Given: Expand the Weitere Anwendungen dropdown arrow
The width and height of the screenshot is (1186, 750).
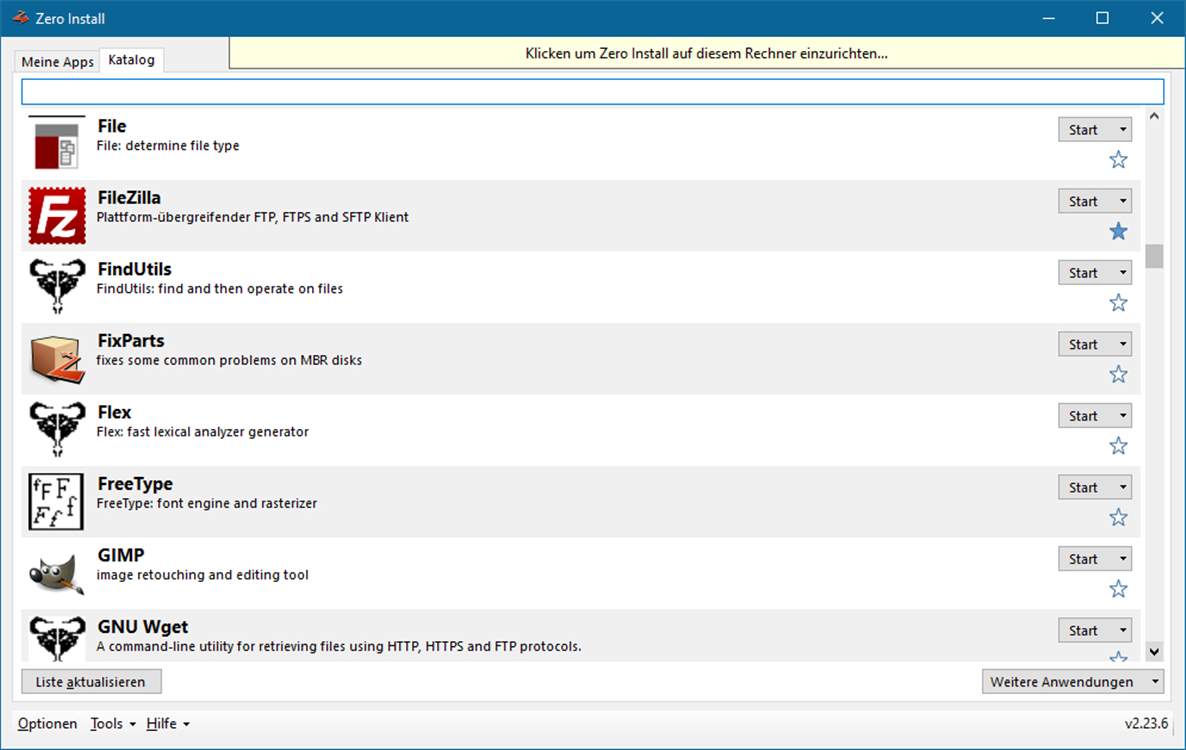Looking at the screenshot, I should [1155, 681].
